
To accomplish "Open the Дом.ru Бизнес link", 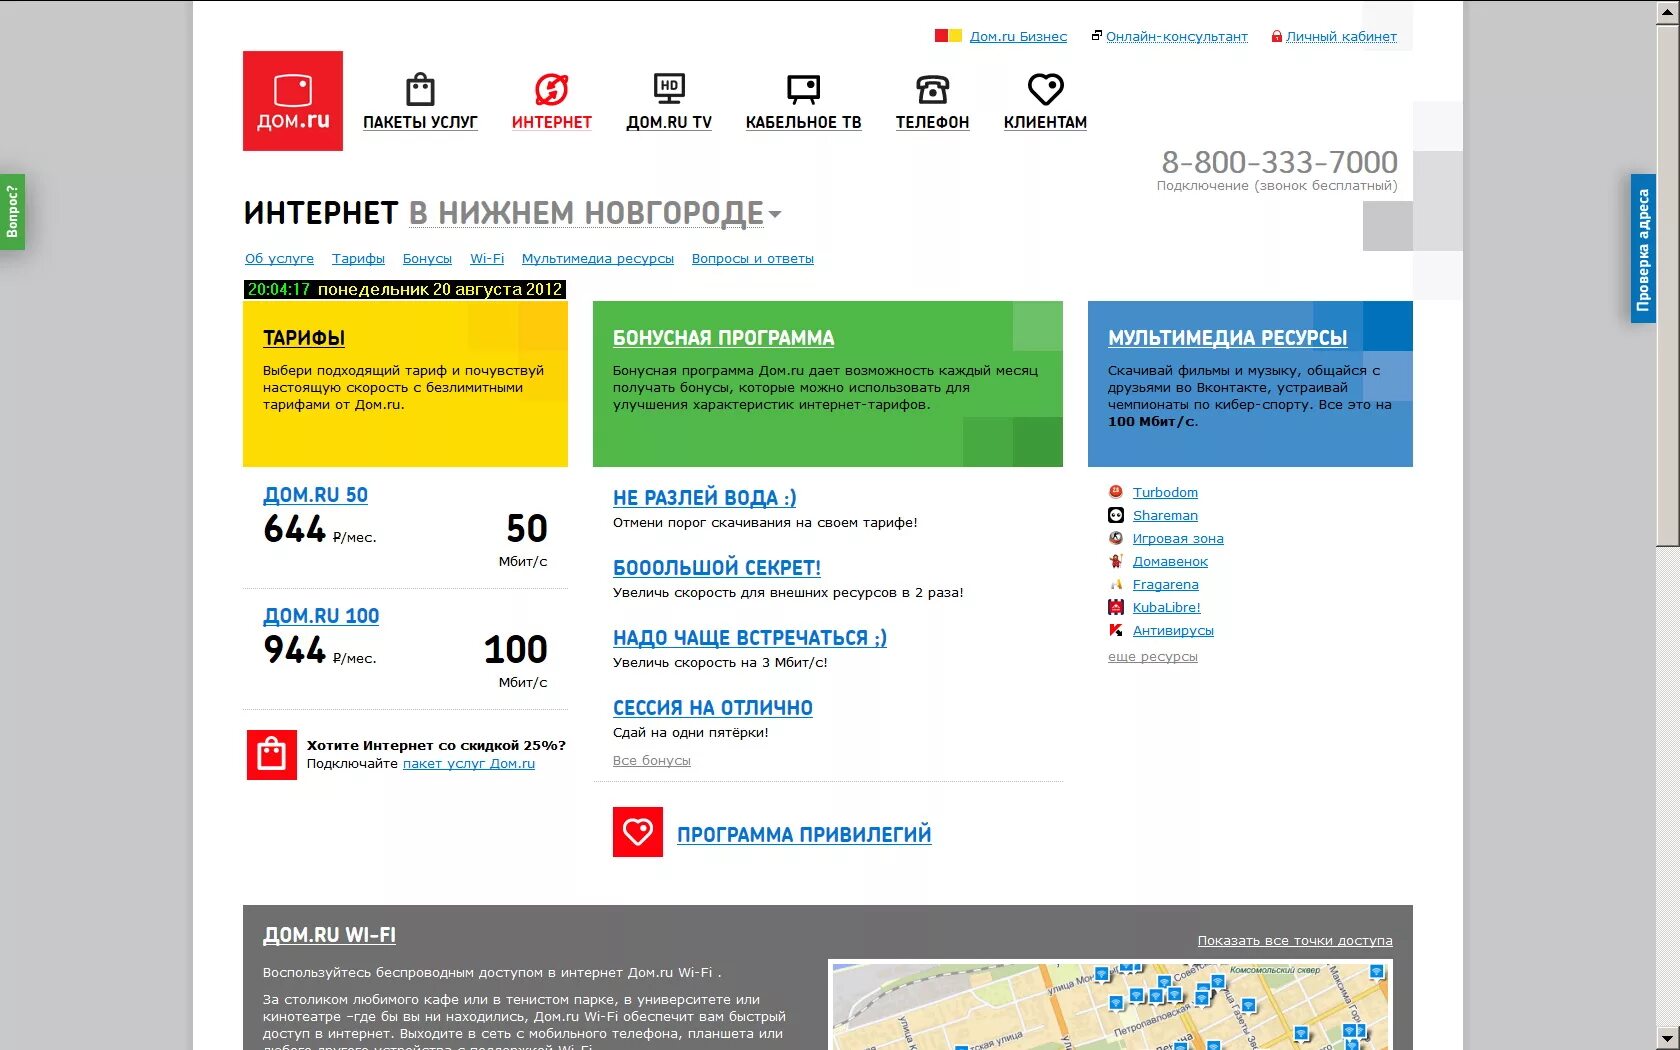I will coord(1018,36).
